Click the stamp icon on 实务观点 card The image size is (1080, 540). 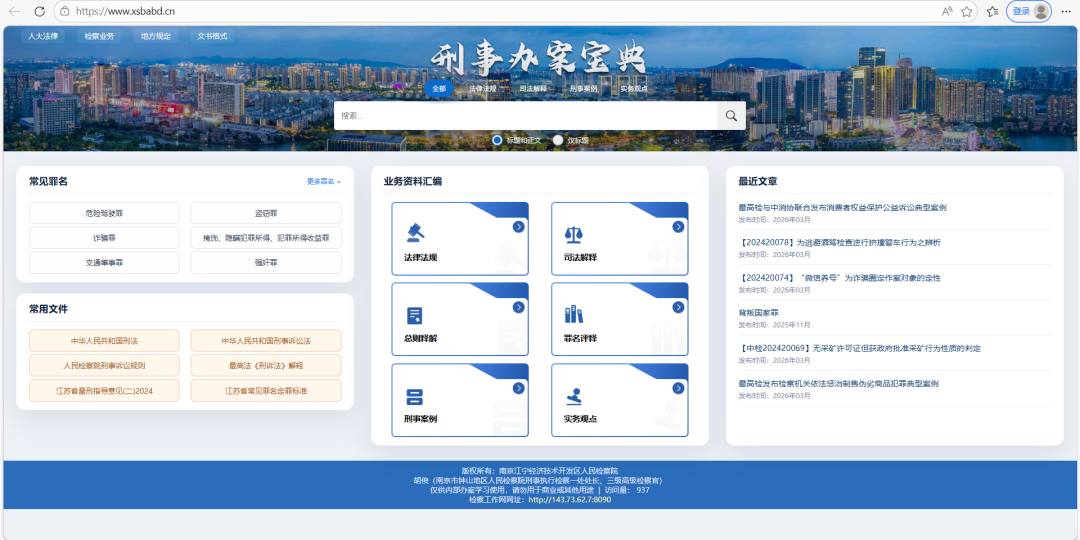point(574,396)
